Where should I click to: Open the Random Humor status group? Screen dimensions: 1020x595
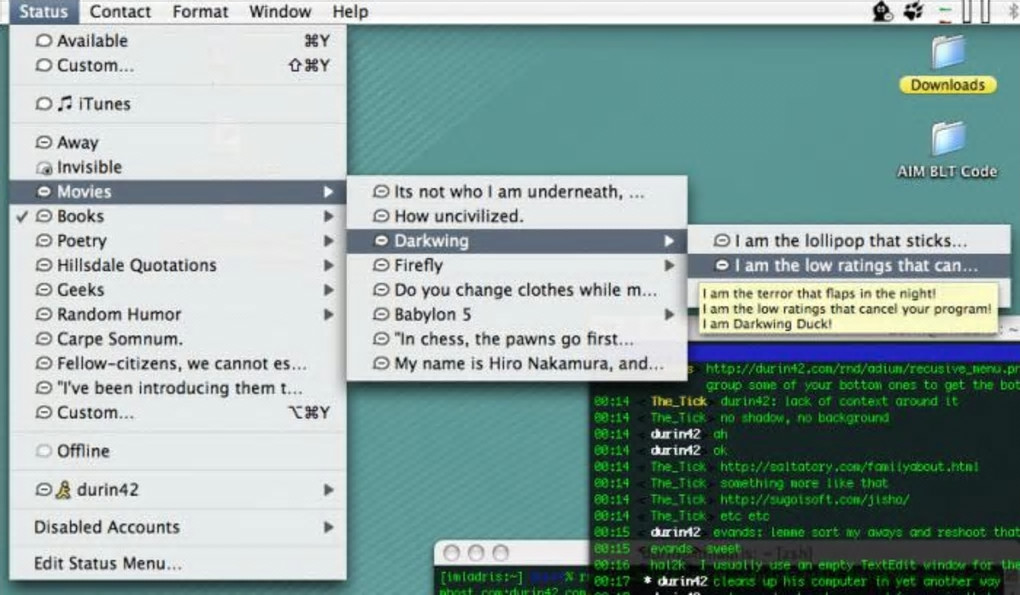pyautogui.click(x=178, y=315)
